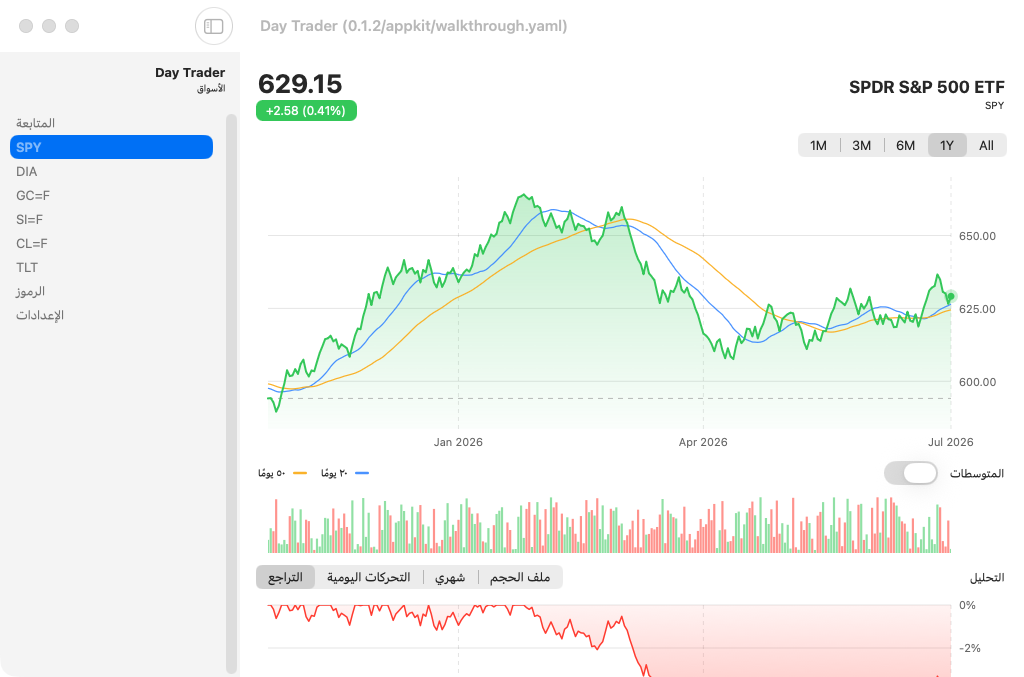The width and height of the screenshot is (1024, 677).
Task: Select the 1Y chart range
Action: click(x=947, y=145)
